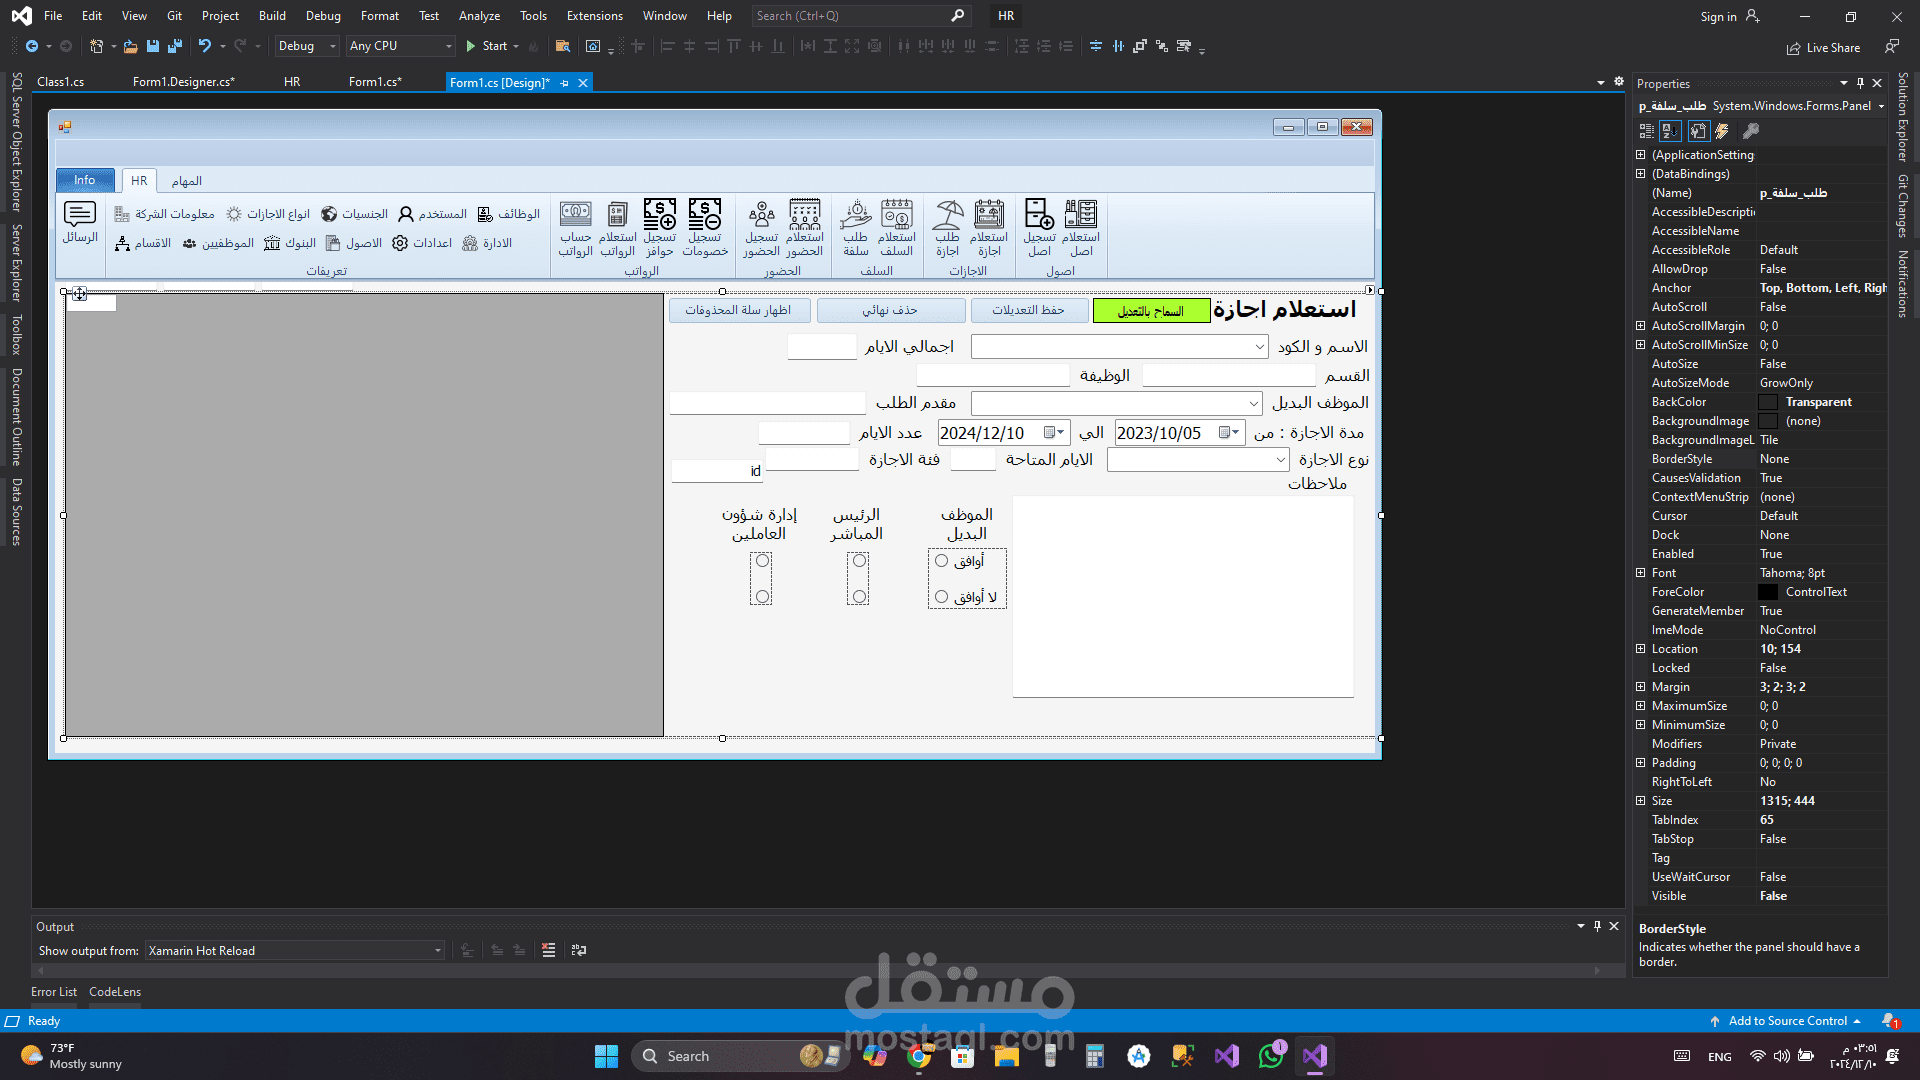Switch Properties to Categorized view icon
1920x1080 pixels.
pos(1646,131)
